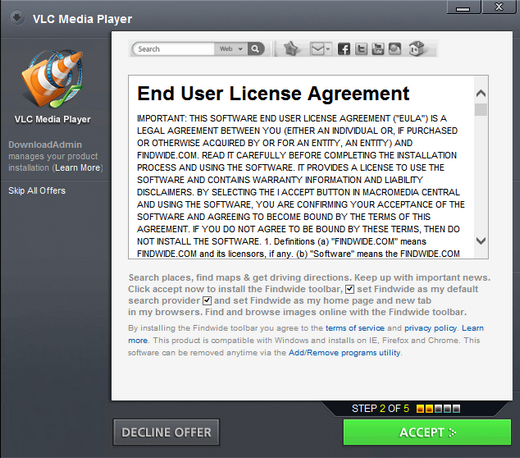Image resolution: width=520 pixels, height=458 pixels.
Task: Uncheck set Findwide as default search provider
Action: click(349, 289)
